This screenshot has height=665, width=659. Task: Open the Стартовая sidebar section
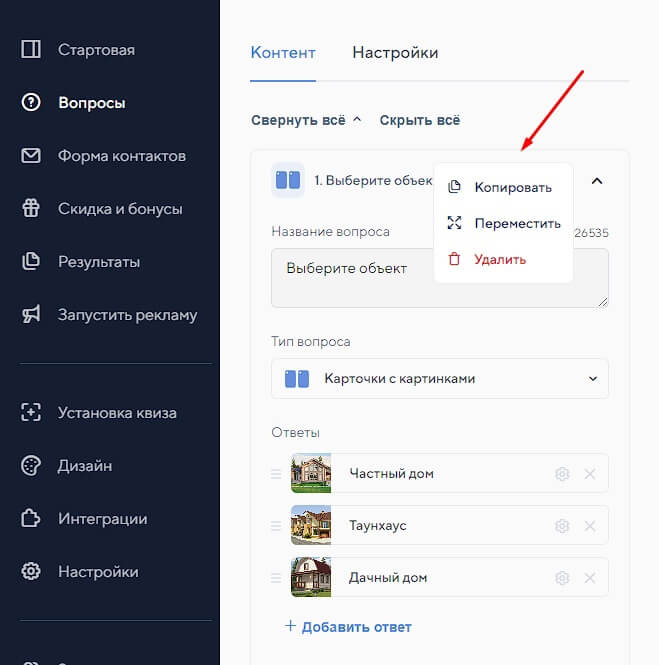click(96, 50)
